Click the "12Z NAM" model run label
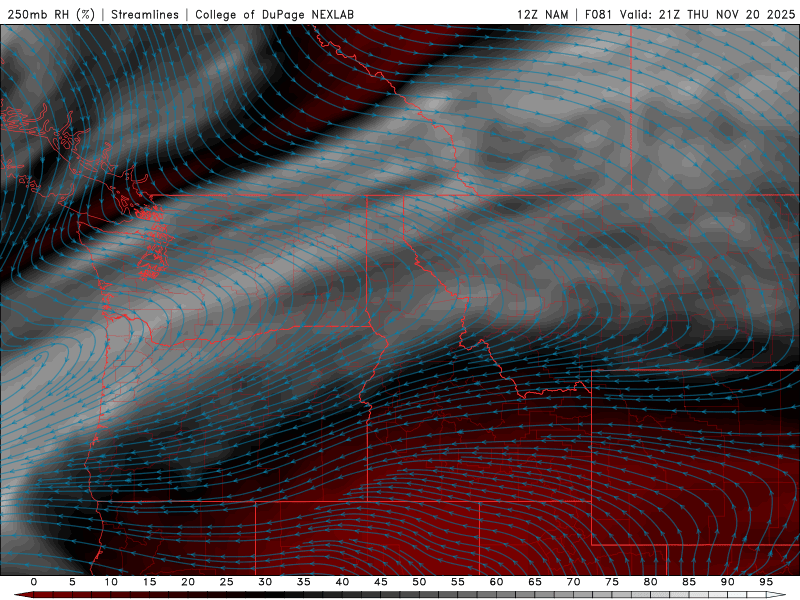Image resolution: width=800 pixels, height=600 pixels. (x=542, y=14)
